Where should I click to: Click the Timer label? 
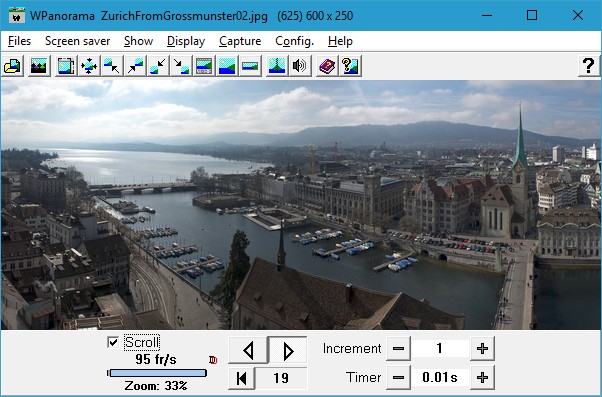pos(364,377)
